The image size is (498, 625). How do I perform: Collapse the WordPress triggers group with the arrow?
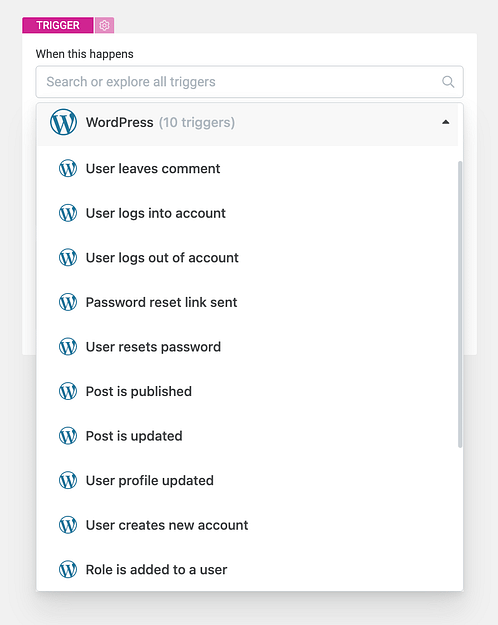point(446,122)
